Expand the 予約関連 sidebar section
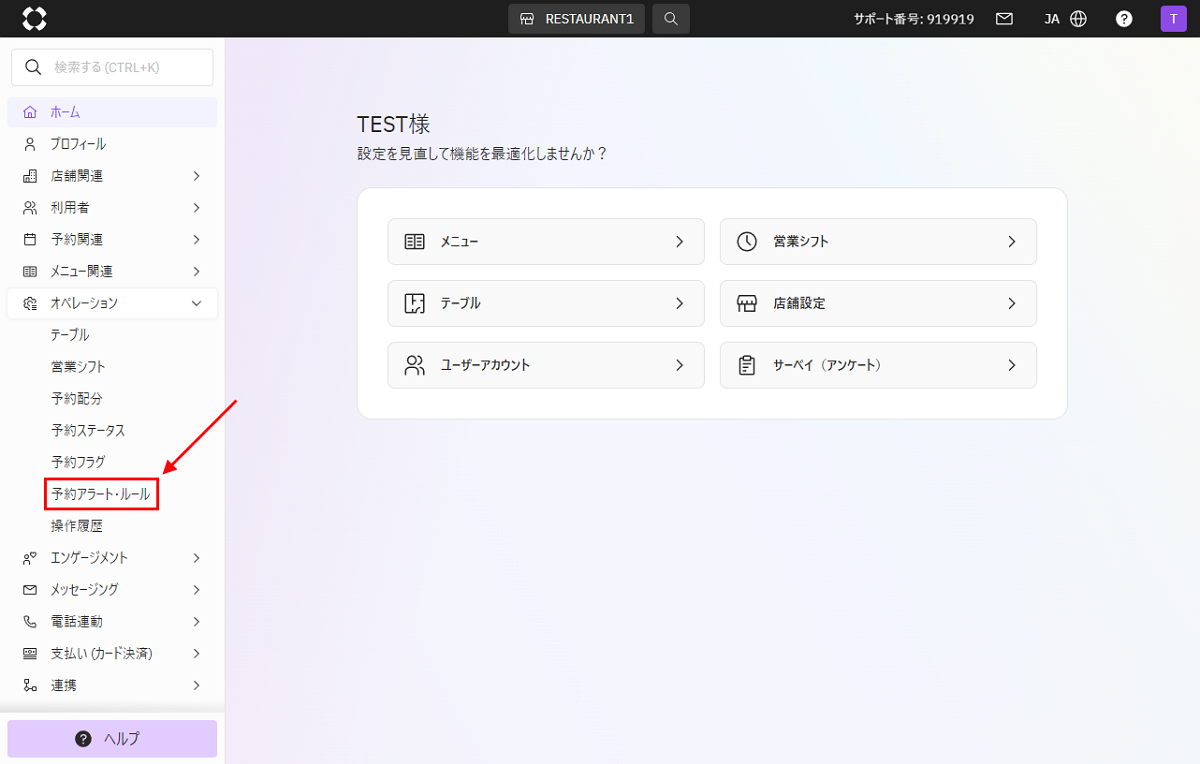The width and height of the screenshot is (1200, 764). [112, 240]
